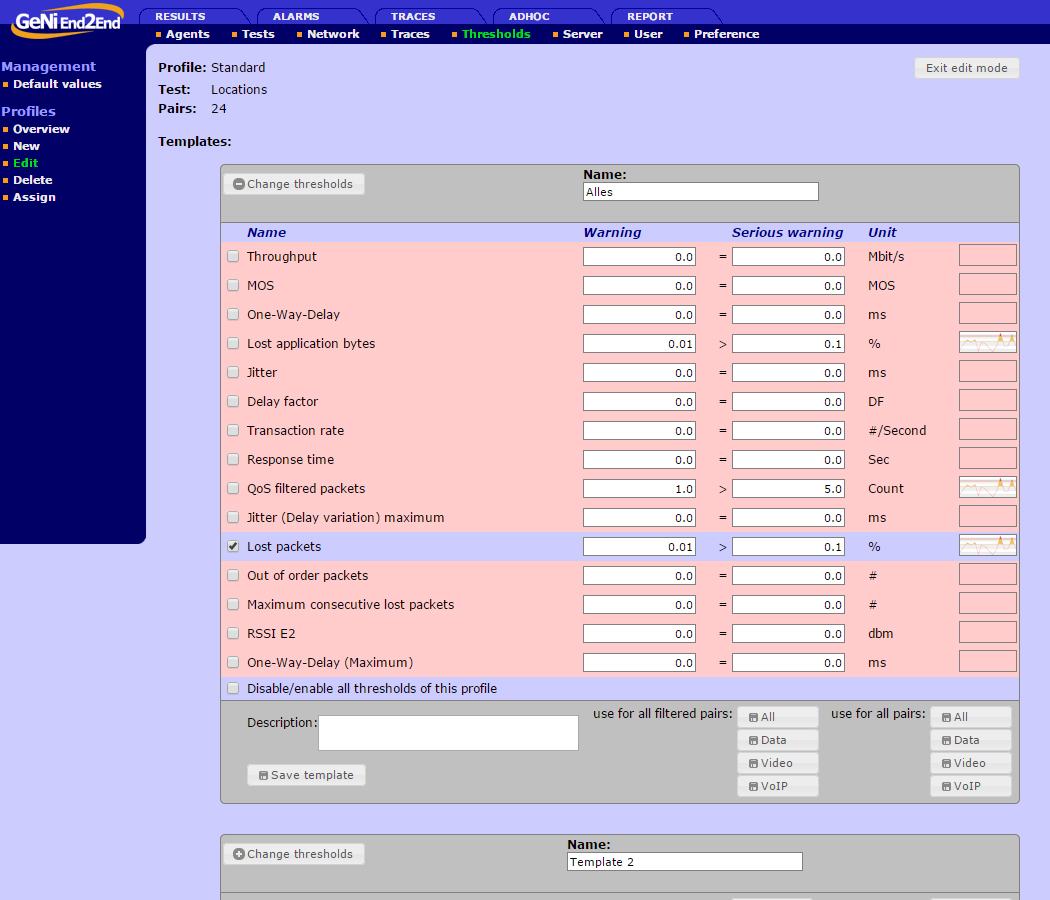Enable the Lost application bytes checkbox

point(233,344)
